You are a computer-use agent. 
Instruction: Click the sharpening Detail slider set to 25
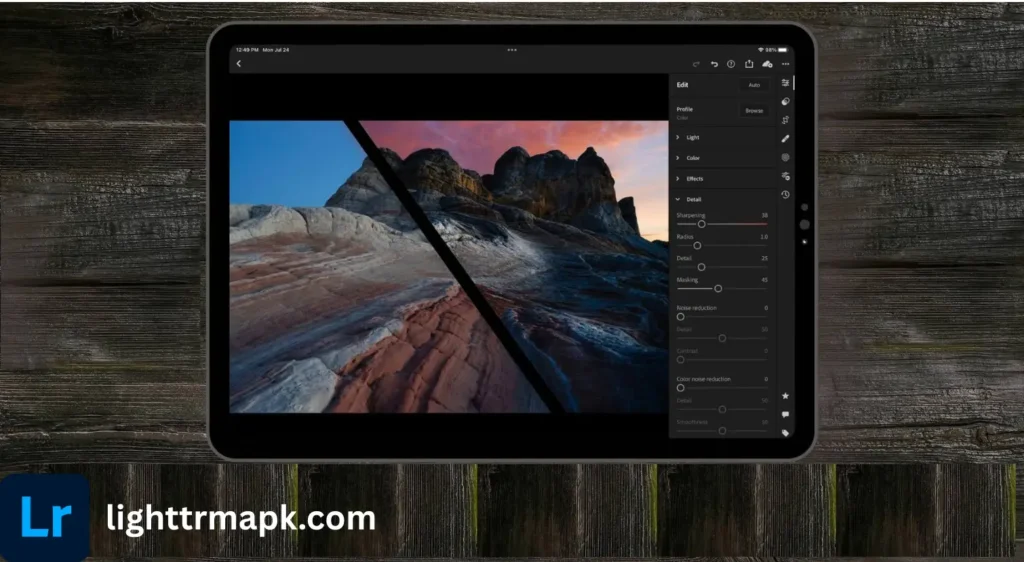coord(722,267)
